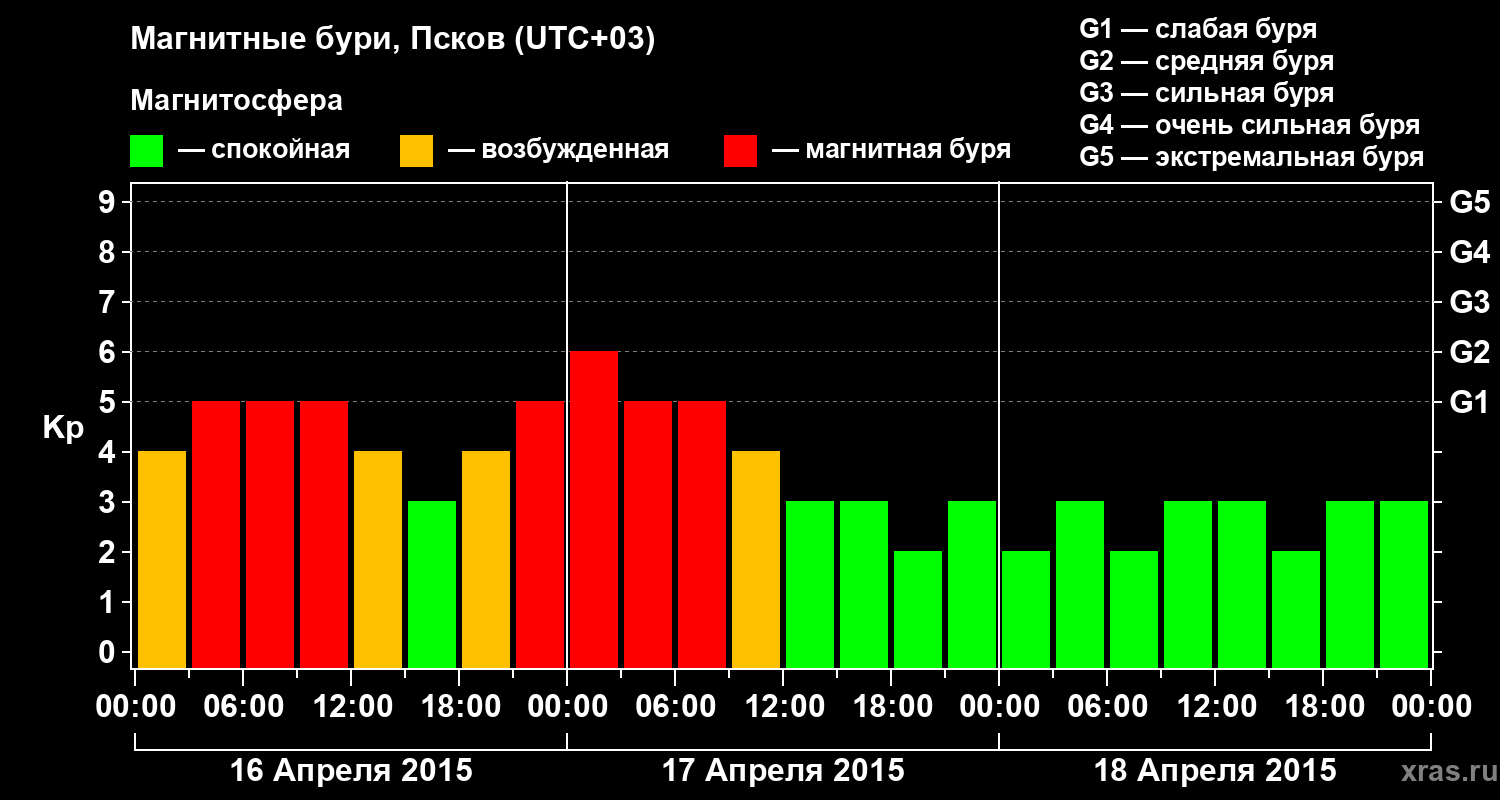Click the last green bar on 18 April
Image resolution: width=1500 pixels, height=800 pixels.
pos(1404,584)
